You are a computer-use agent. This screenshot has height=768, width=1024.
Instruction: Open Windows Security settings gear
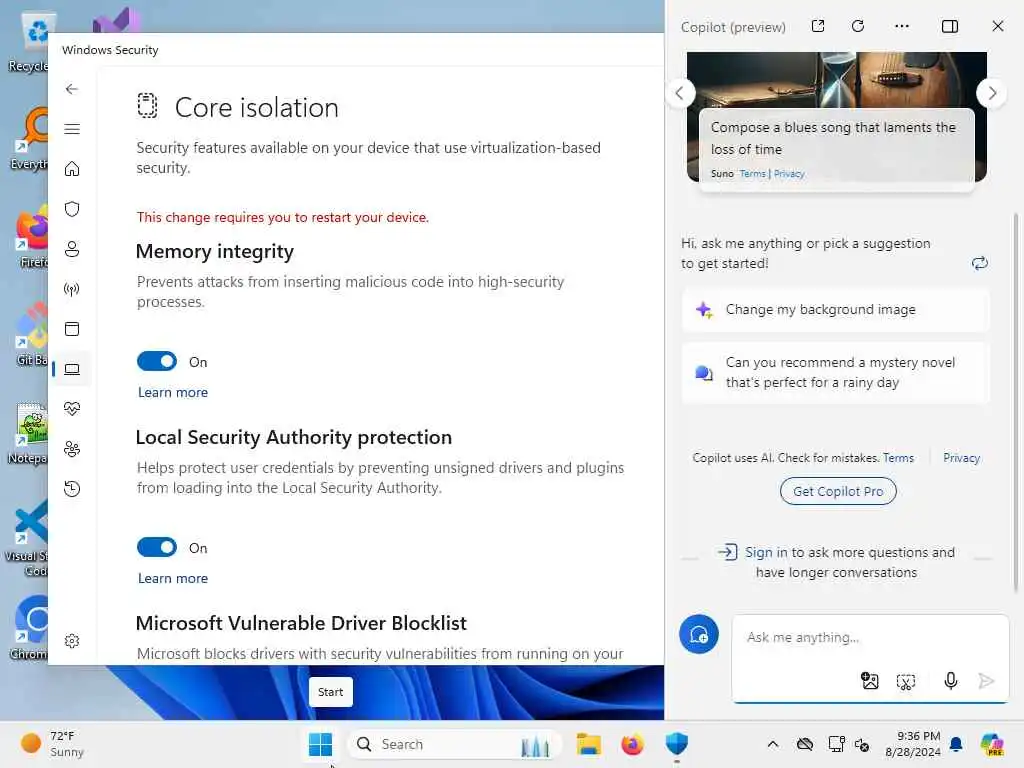72,641
